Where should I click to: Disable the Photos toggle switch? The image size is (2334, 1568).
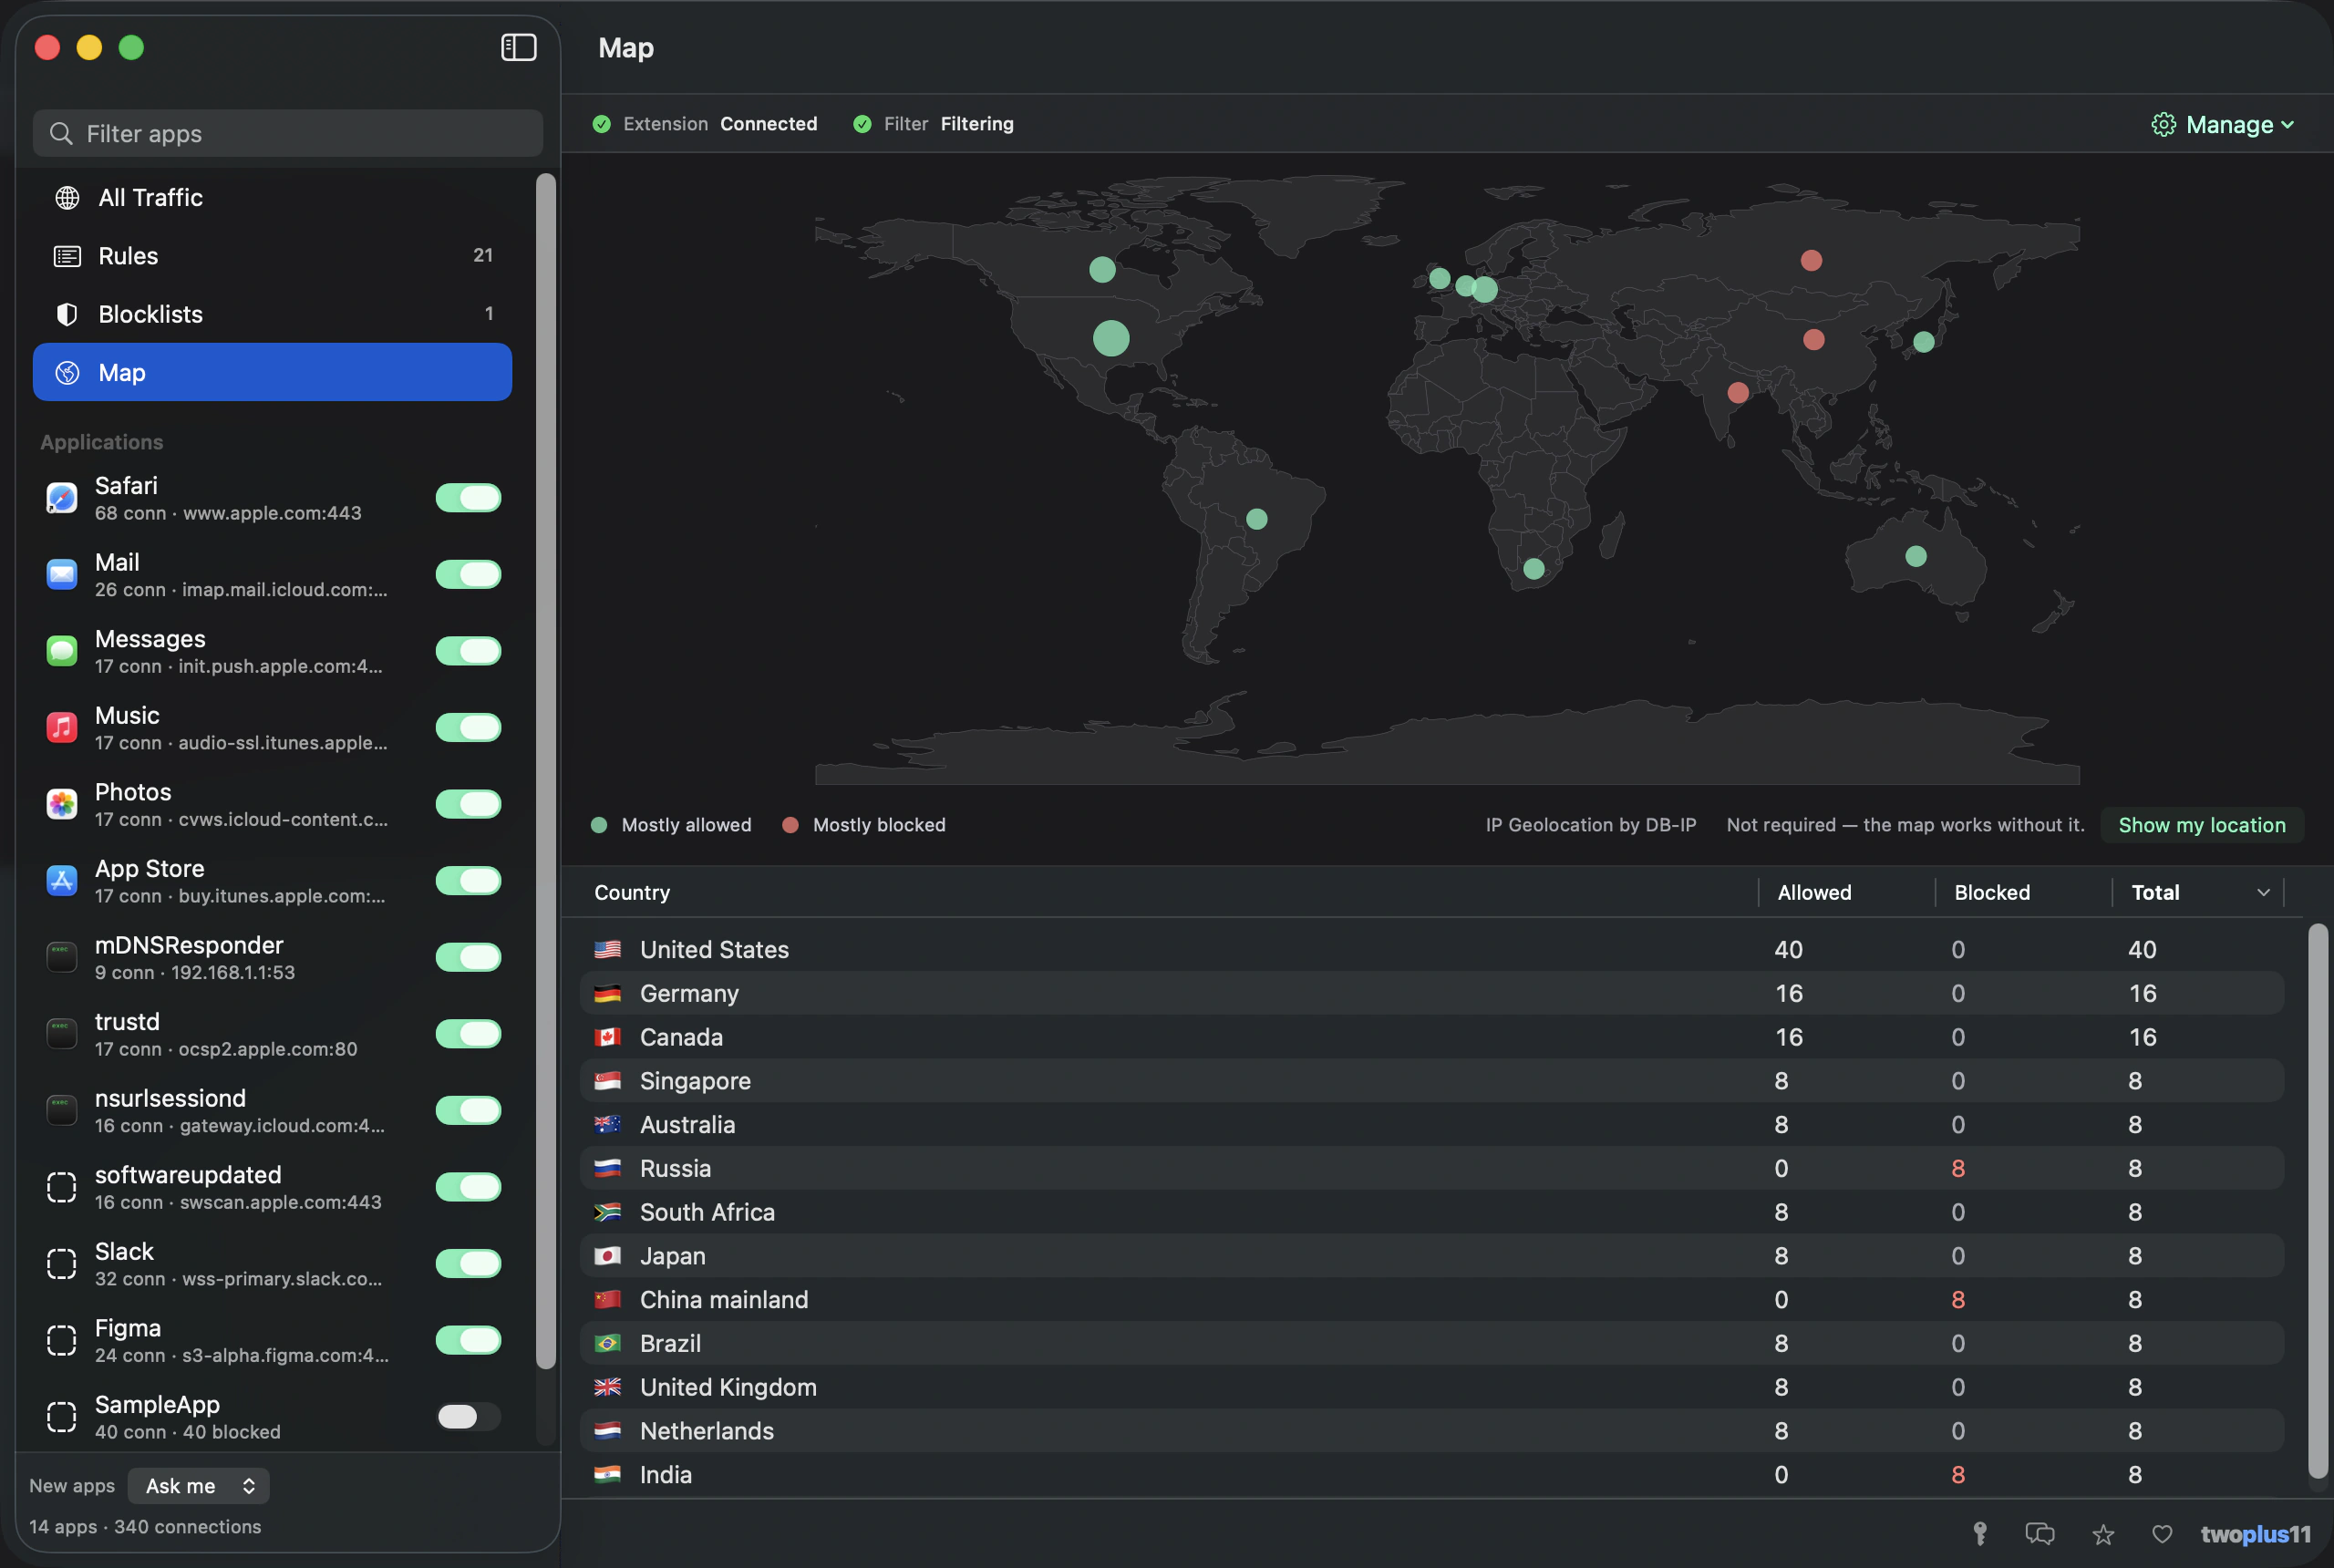(468, 804)
